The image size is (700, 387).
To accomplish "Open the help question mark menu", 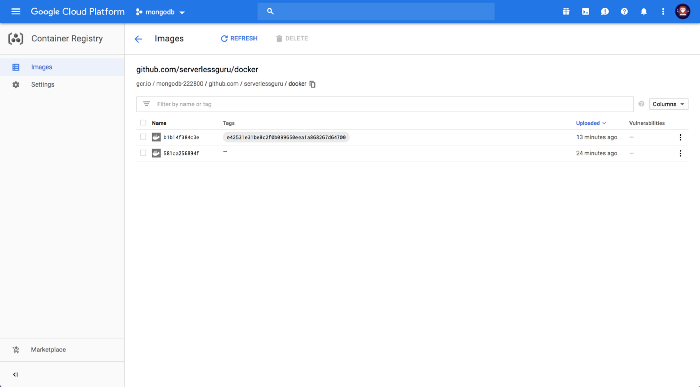I will pyautogui.click(x=624, y=12).
